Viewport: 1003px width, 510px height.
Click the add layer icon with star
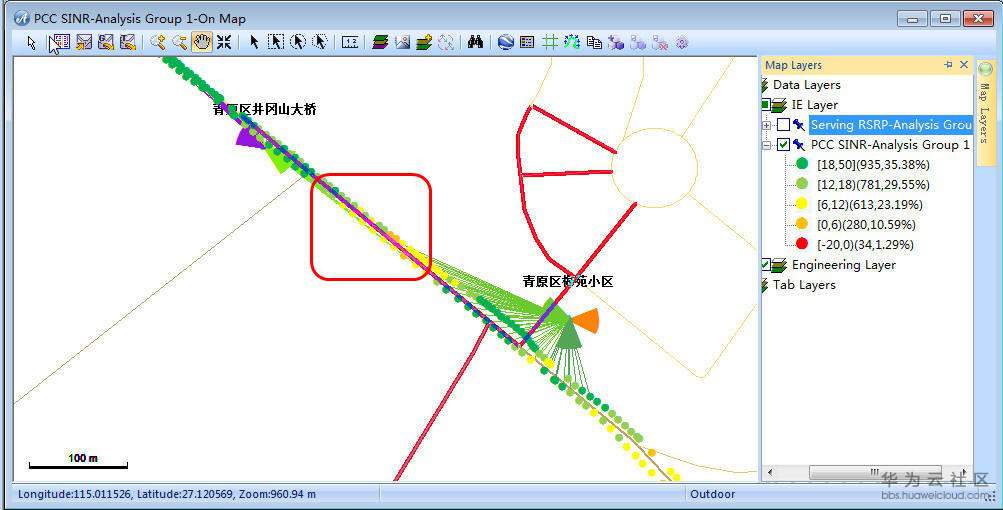click(424, 43)
